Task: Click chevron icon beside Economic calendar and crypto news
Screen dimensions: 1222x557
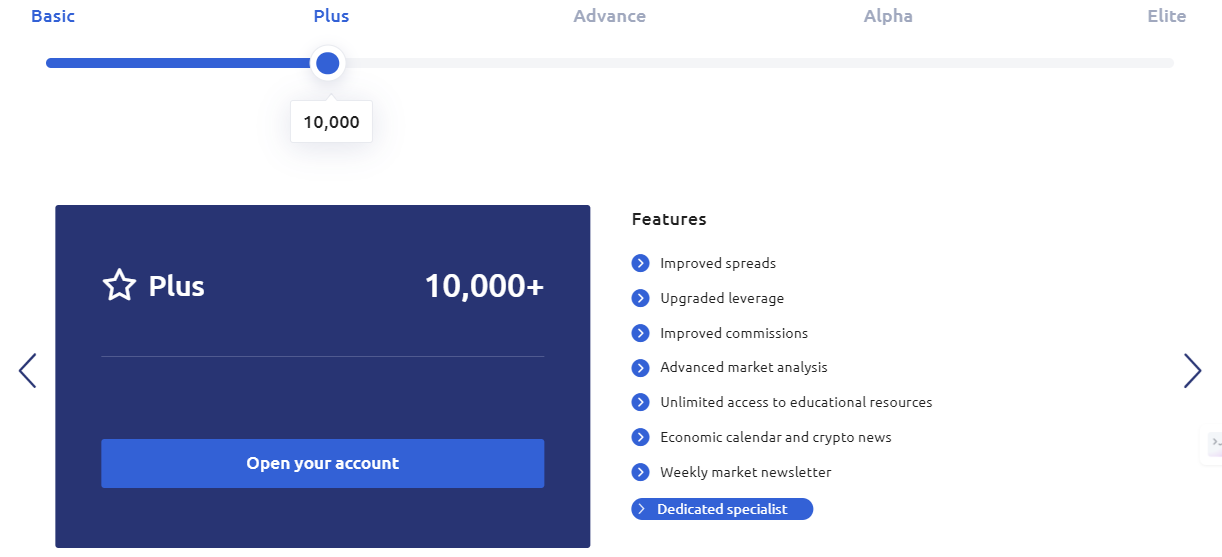Action: pos(641,437)
